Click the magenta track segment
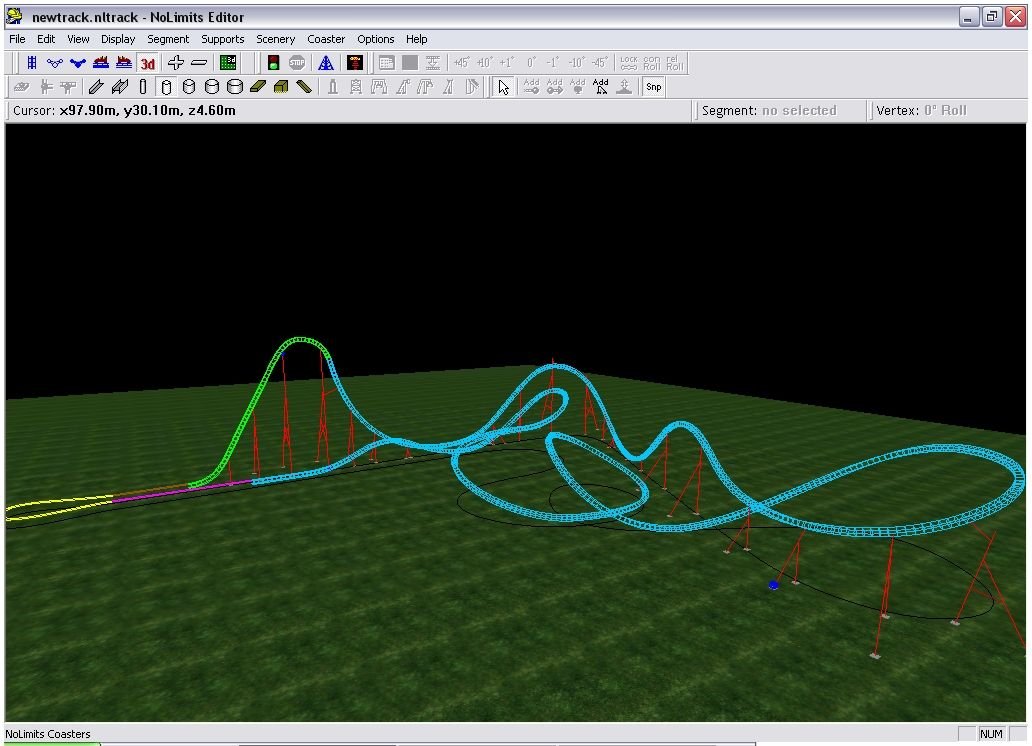This screenshot has height=746, width=1032. (182, 491)
